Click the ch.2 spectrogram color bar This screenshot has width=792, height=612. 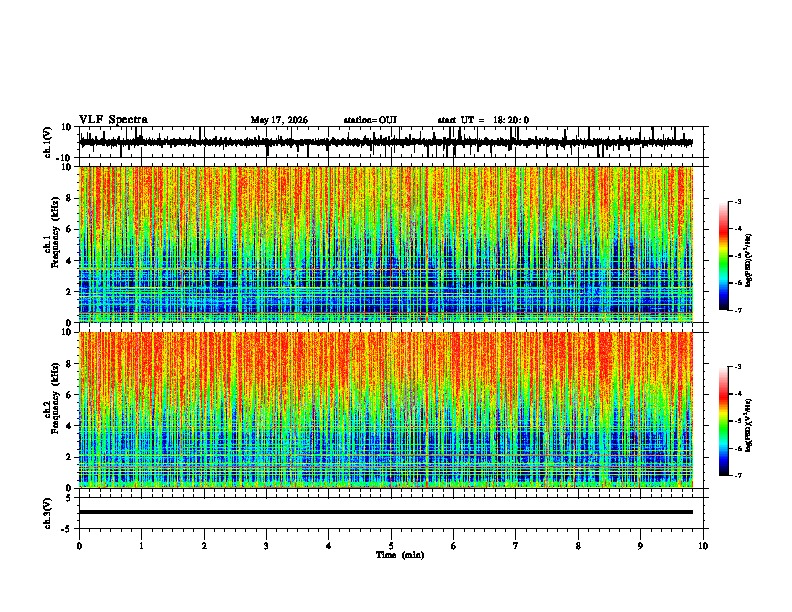click(x=724, y=421)
